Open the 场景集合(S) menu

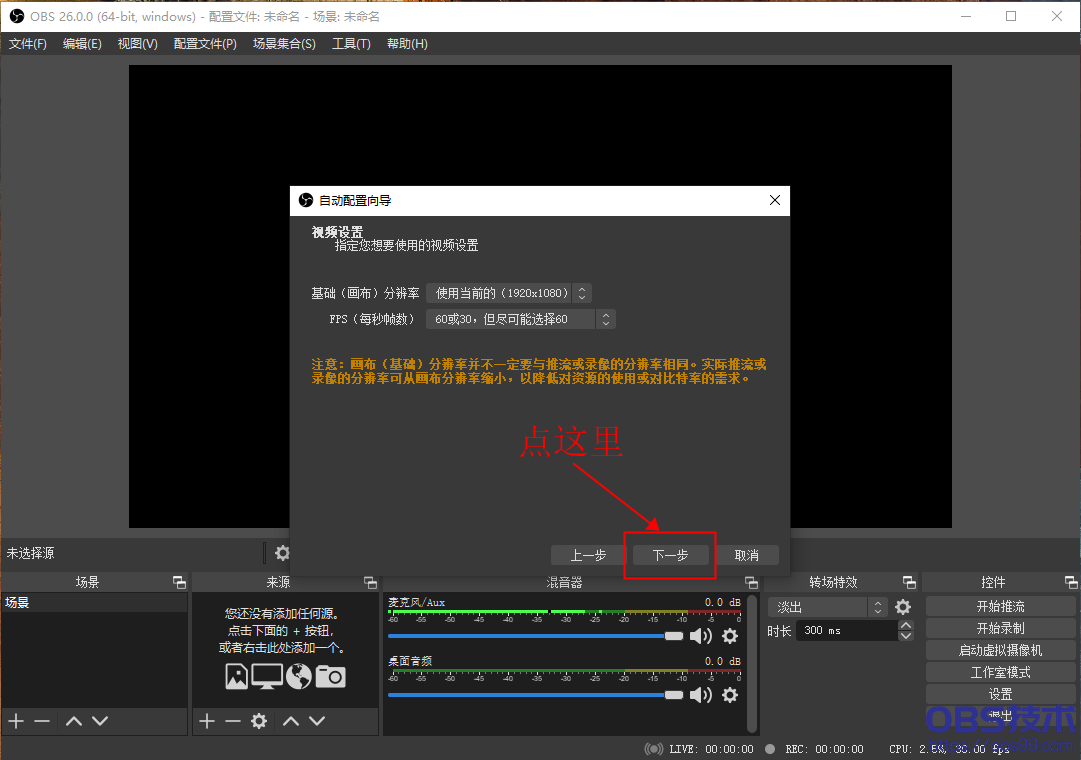(x=284, y=43)
